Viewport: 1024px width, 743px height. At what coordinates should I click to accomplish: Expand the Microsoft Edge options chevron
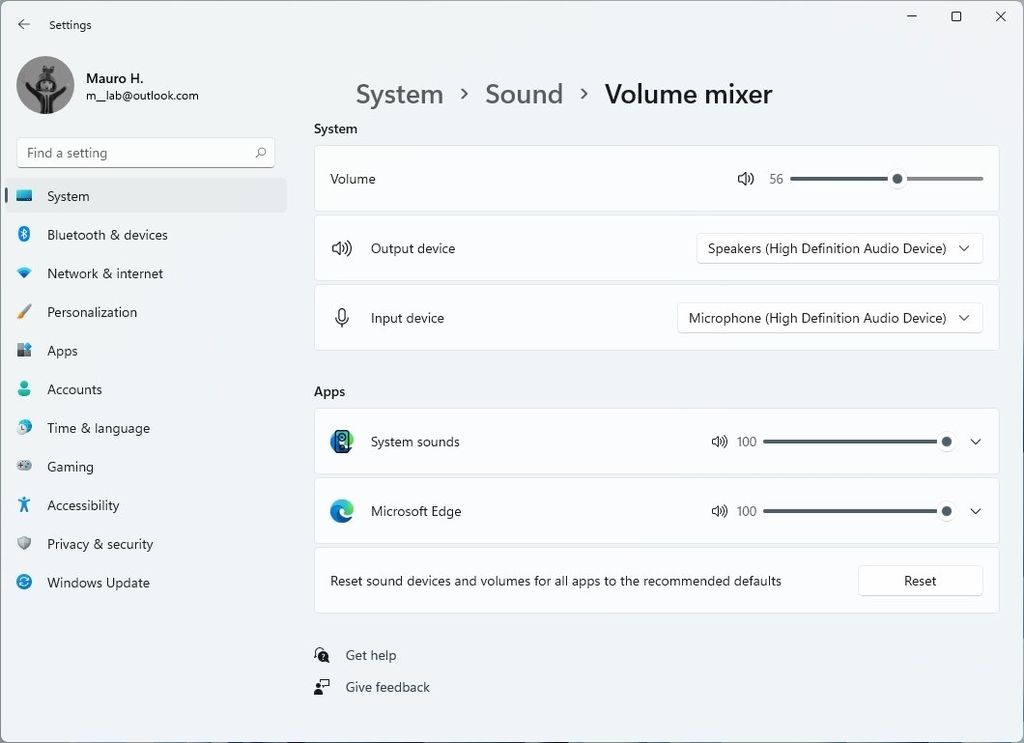point(976,511)
